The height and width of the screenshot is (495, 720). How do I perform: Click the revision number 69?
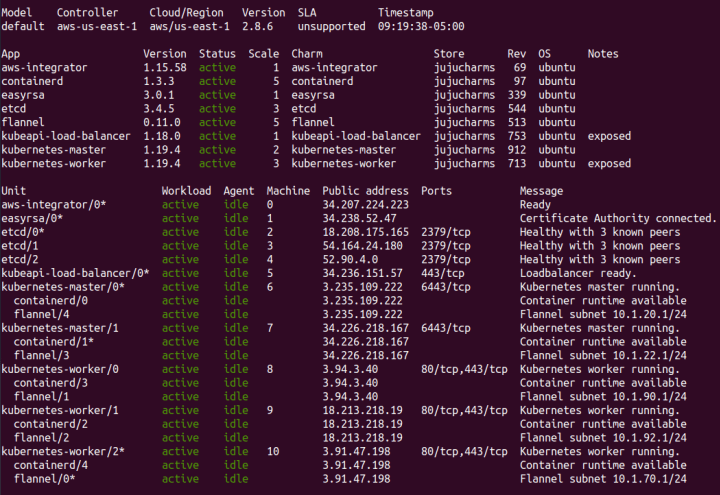coord(520,68)
